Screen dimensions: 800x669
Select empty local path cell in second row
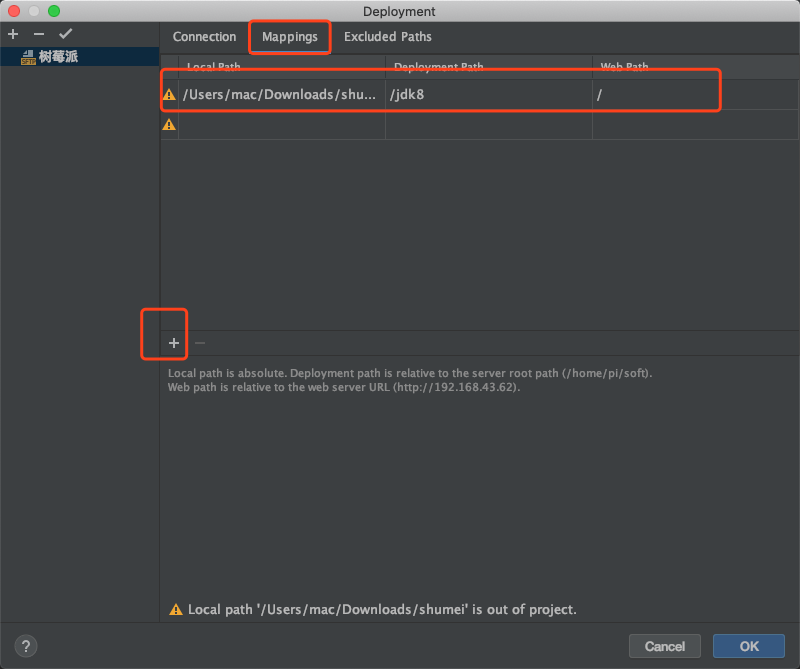(x=282, y=125)
